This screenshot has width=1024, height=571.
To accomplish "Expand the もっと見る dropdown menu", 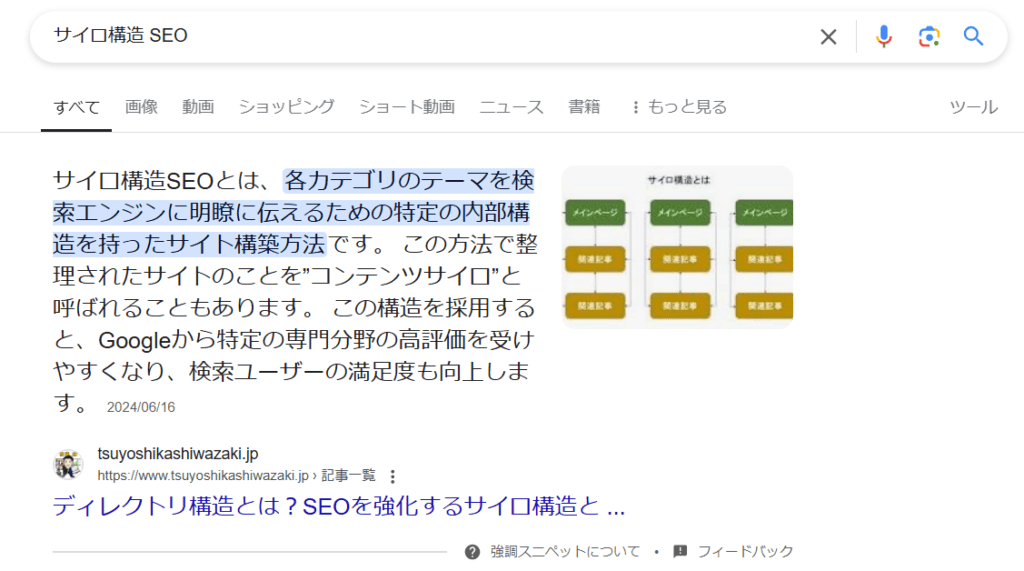I will coord(677,107).
